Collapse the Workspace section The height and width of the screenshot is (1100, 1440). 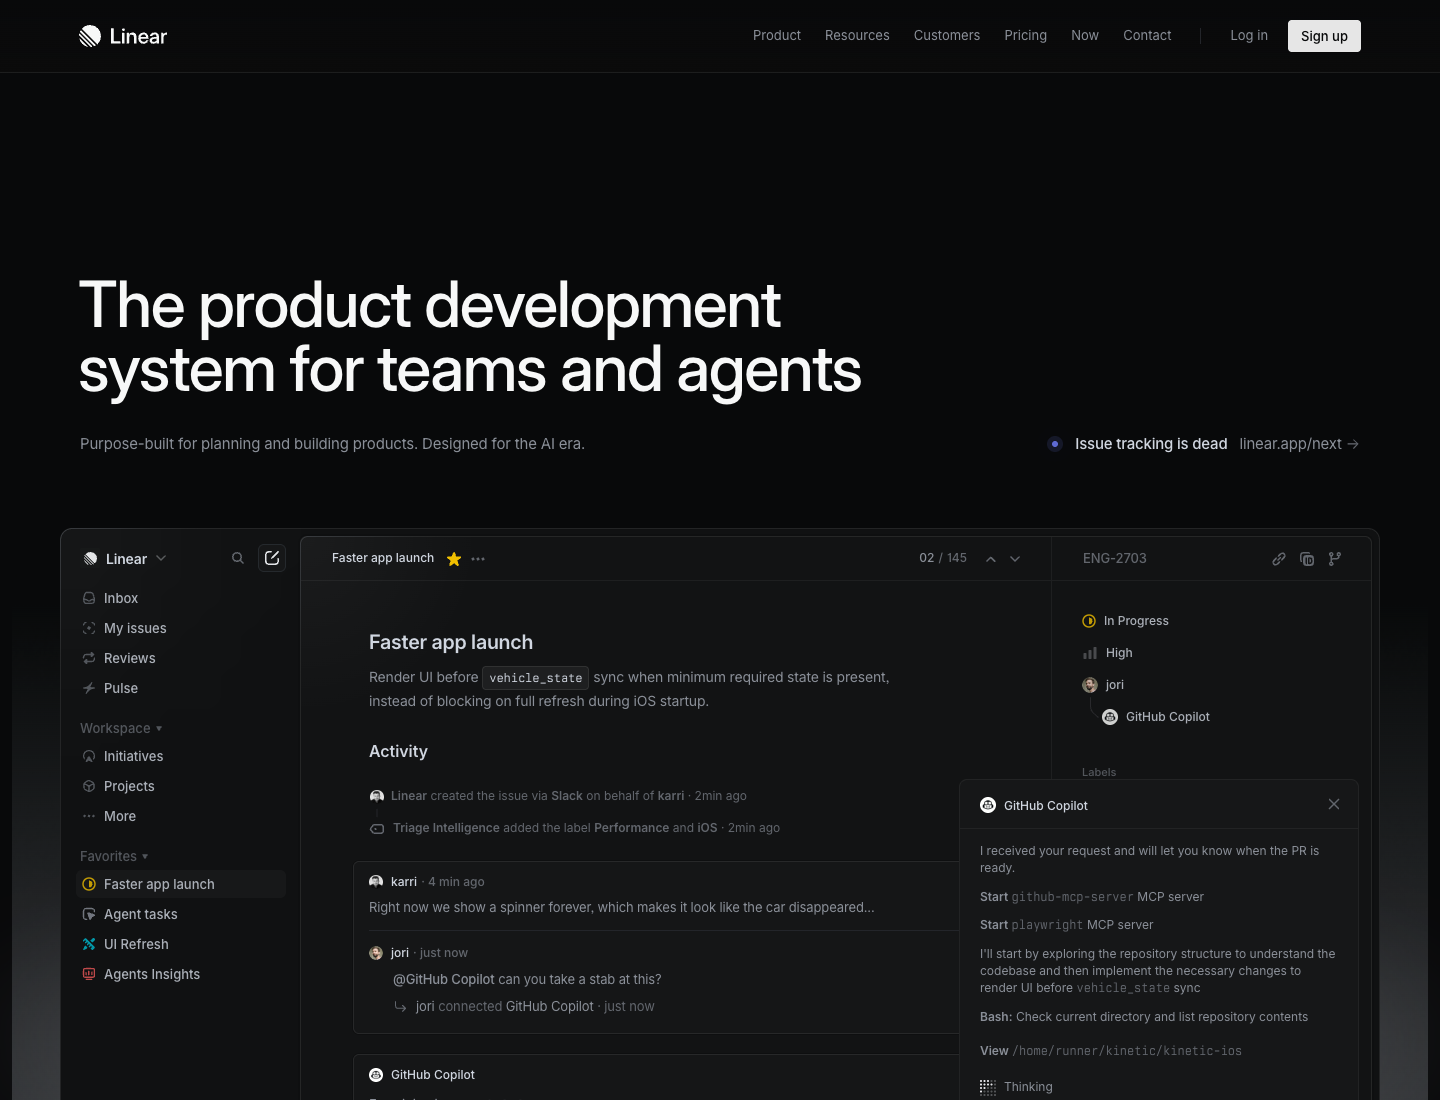click(x=120, y=728)
